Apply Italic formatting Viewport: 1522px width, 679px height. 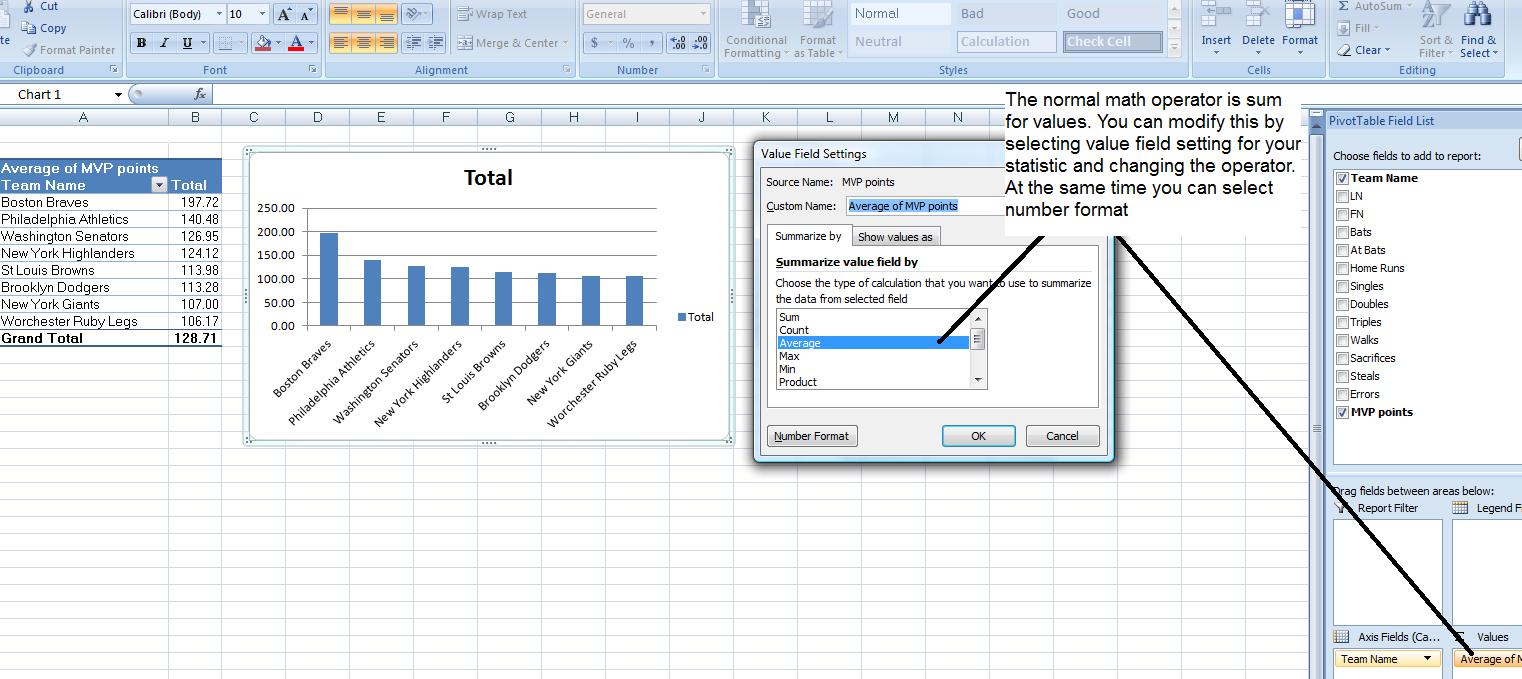pyautogui.click(x=164, y=43)
